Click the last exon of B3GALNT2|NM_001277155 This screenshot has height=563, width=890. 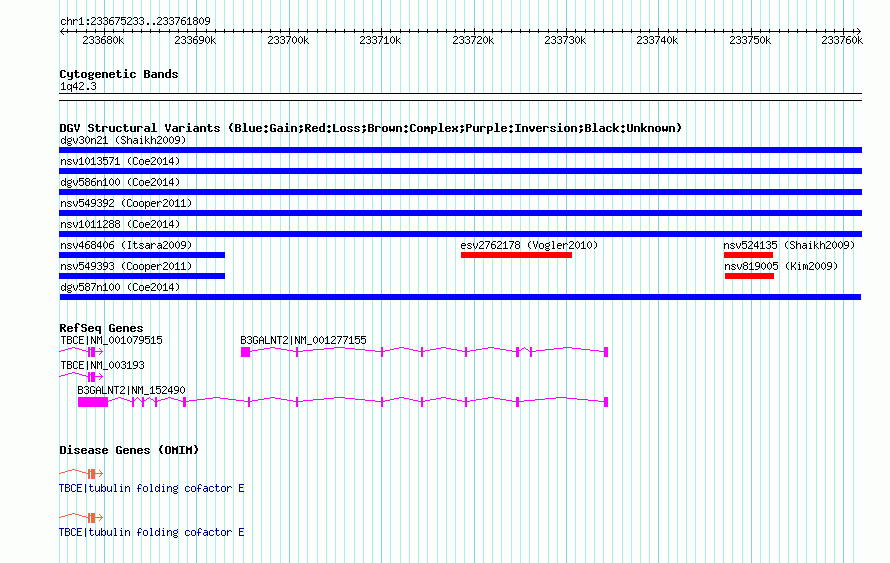click(x=606, y=352)
